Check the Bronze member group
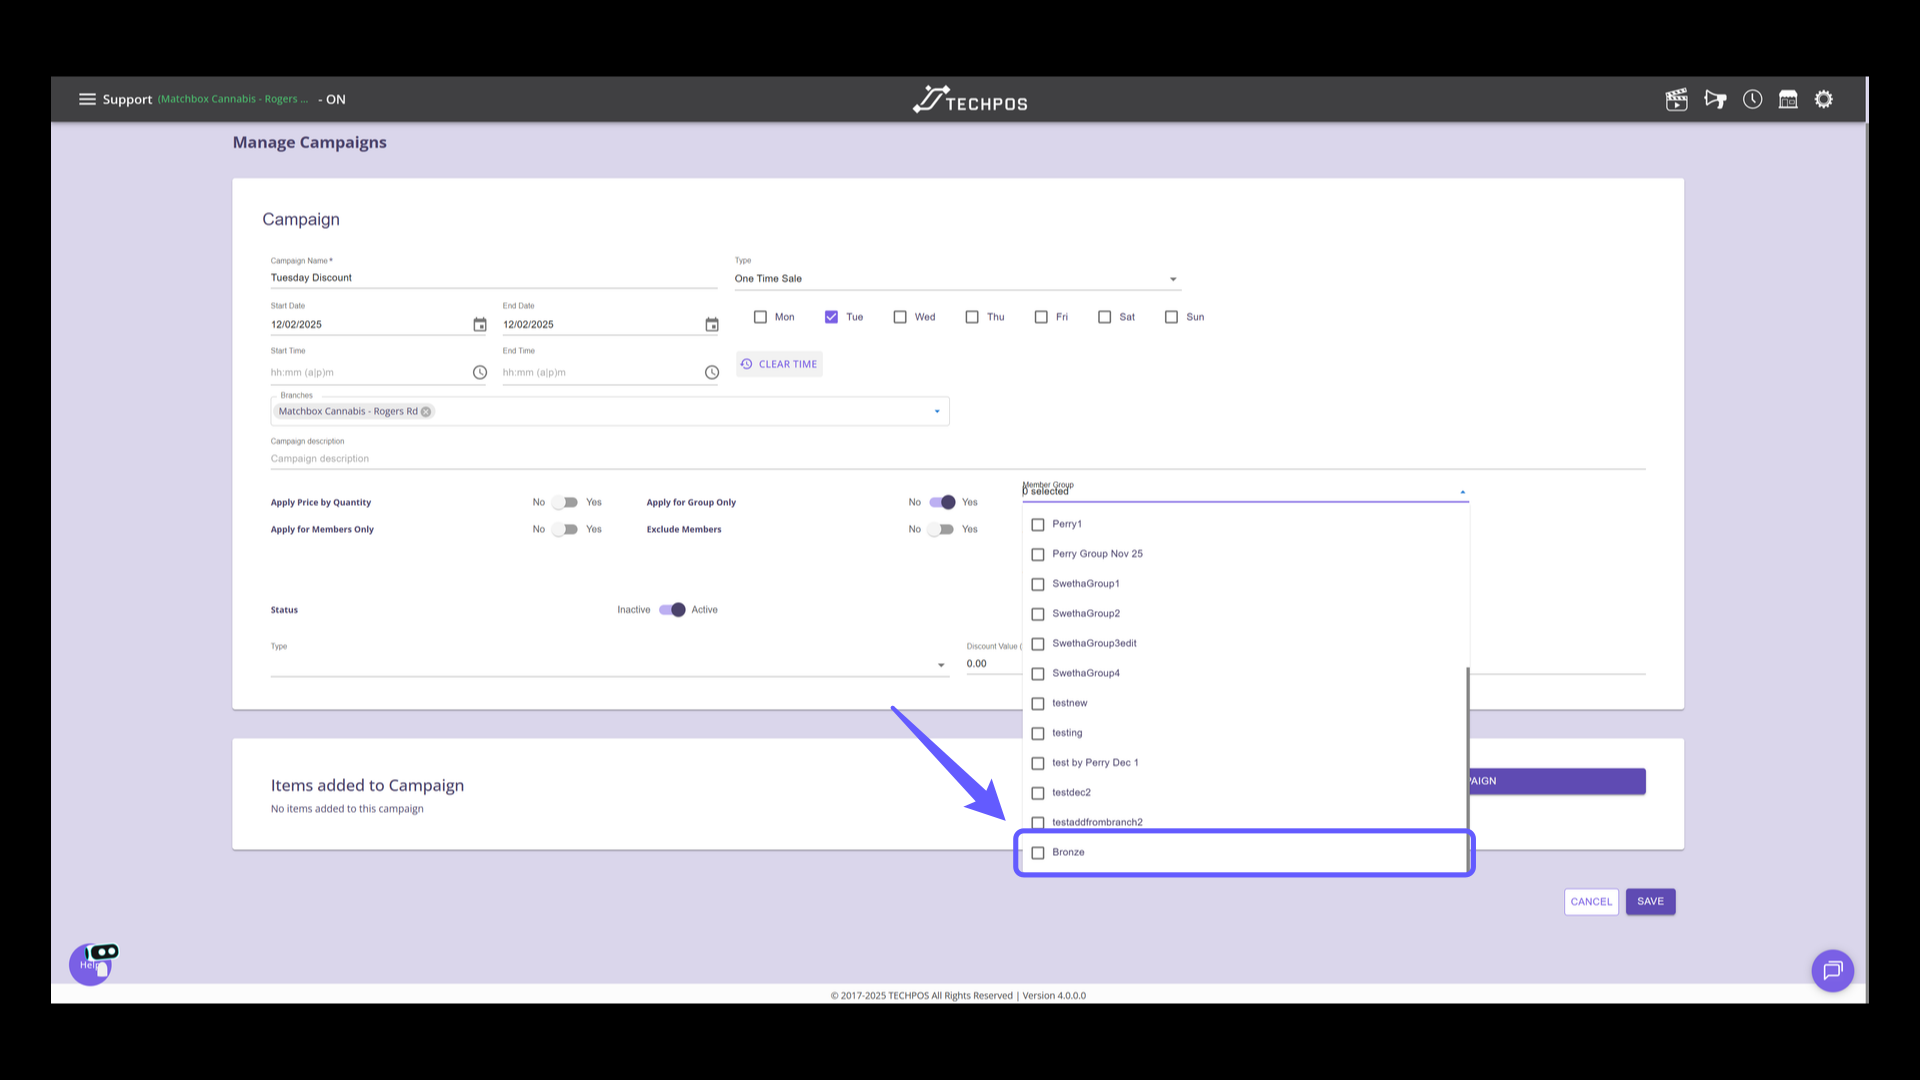 [x=1038, y=853]
